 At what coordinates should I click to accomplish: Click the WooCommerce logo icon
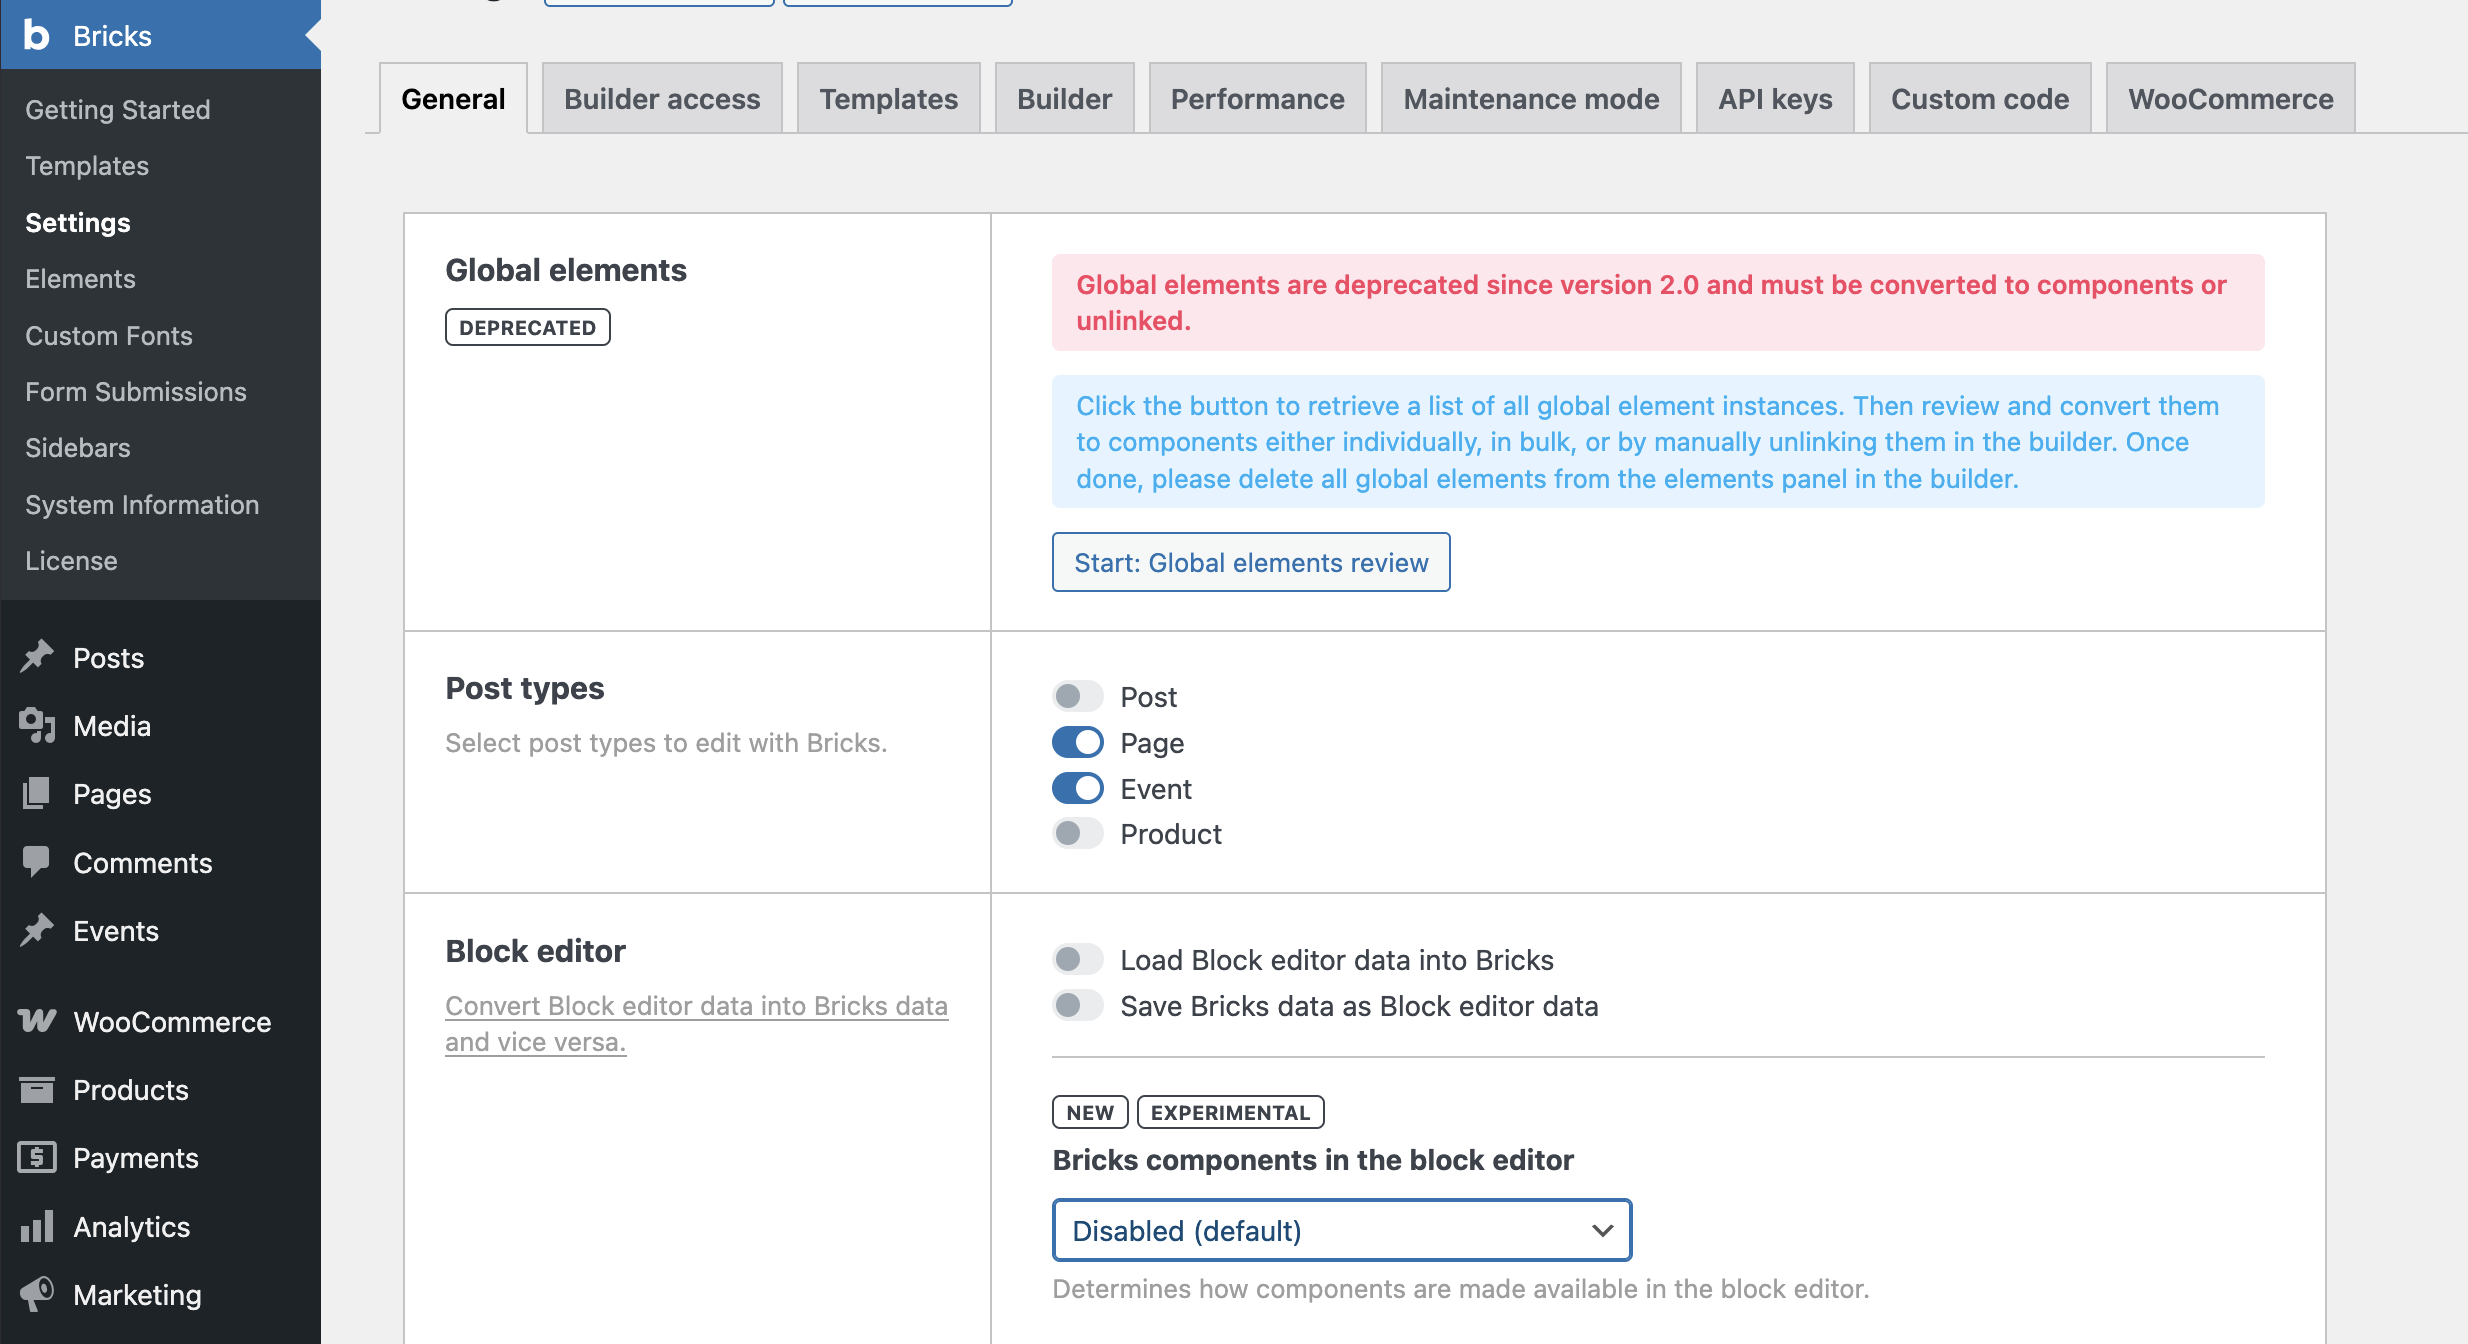37,1021
